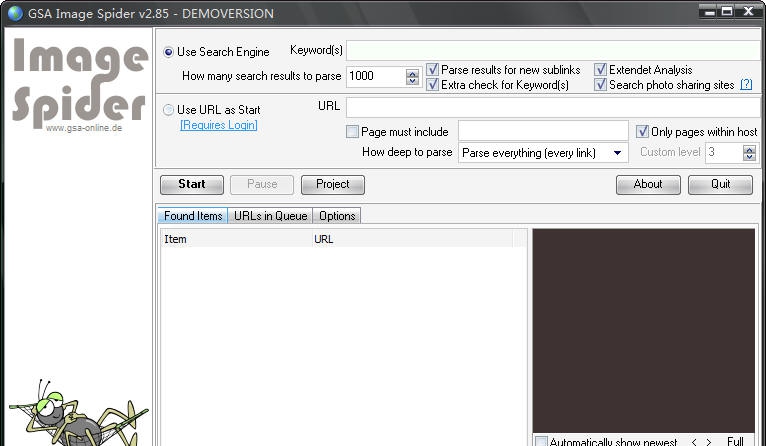This screenshot has height=446, width=766.
Task: Click the globe application icon in title bar
Action: (15, 13)
